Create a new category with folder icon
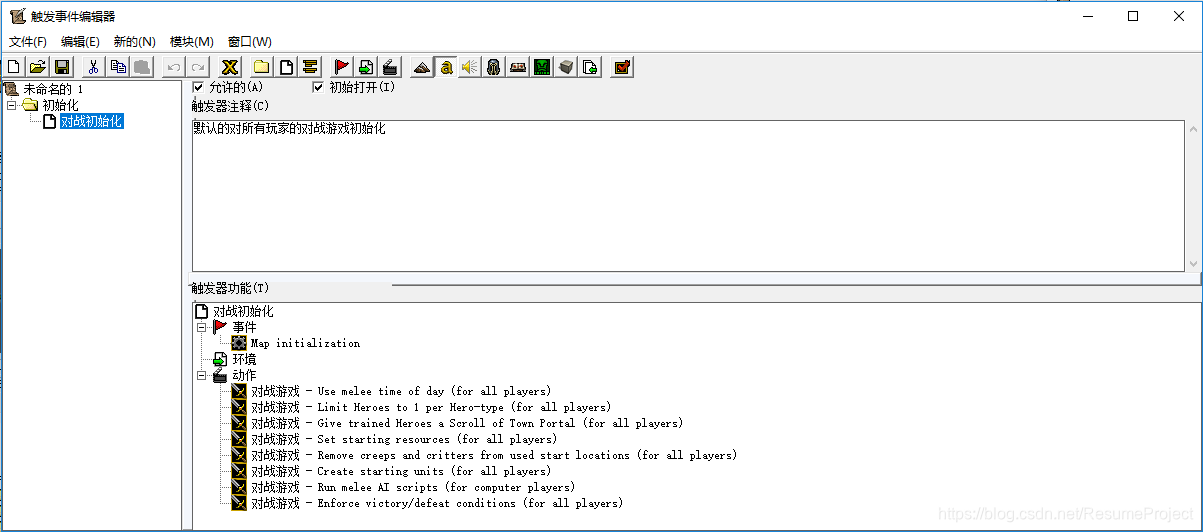This screenshot has width=1203, height=532. point(262,67)
